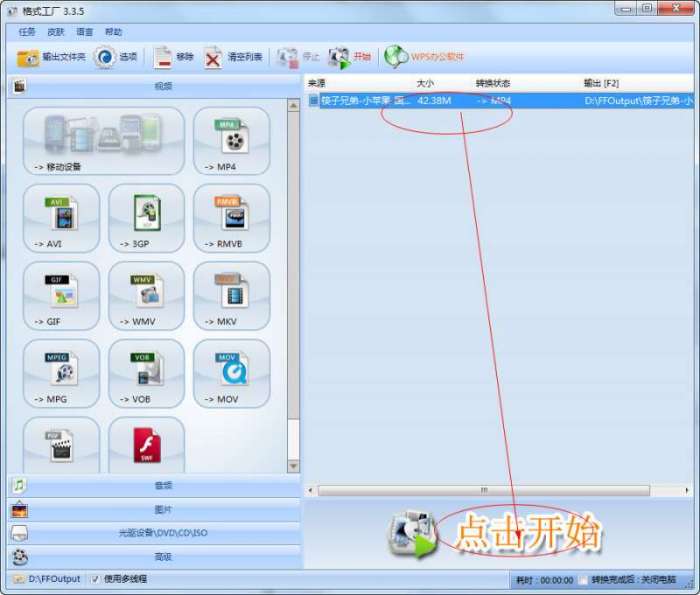Click the task list horizontal scrollbar
This screenshot has height=595, width=700.
click(x=484, y=491)
